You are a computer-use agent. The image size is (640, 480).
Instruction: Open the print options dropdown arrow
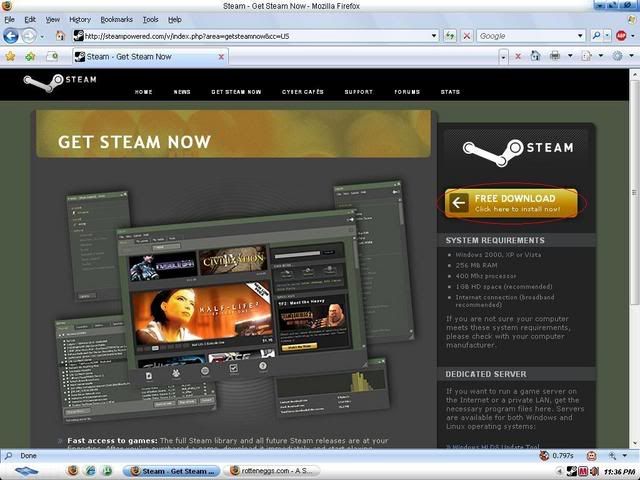(x=568, y=56)
